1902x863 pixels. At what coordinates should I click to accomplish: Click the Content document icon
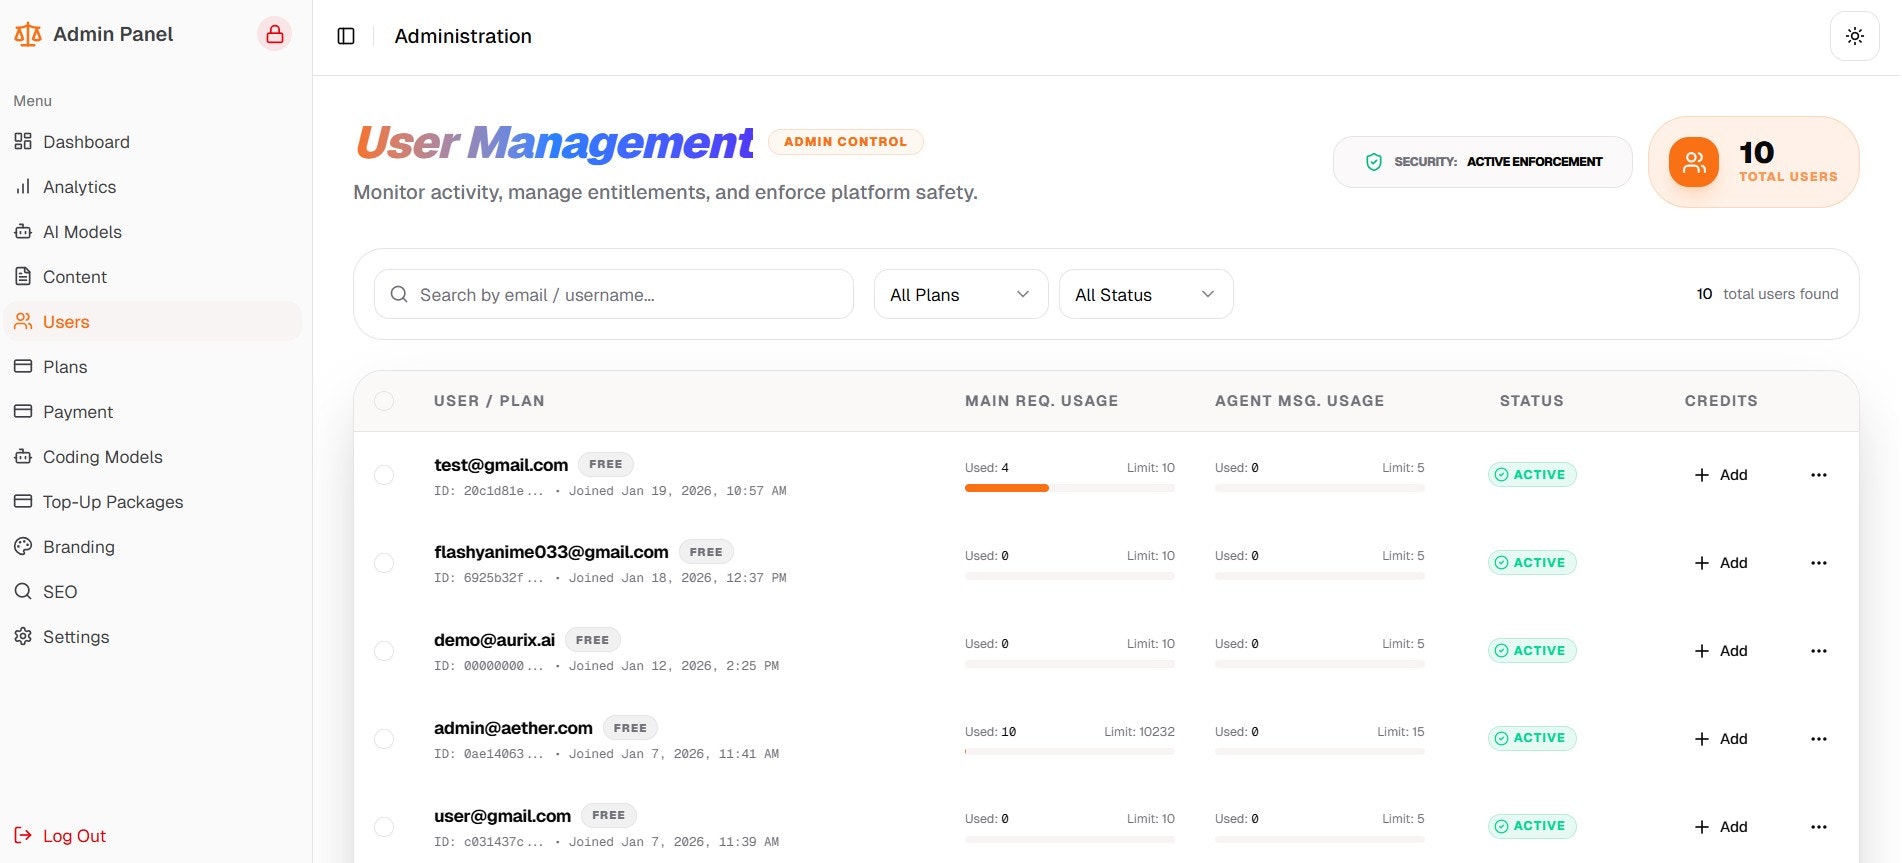pos(23,276)
